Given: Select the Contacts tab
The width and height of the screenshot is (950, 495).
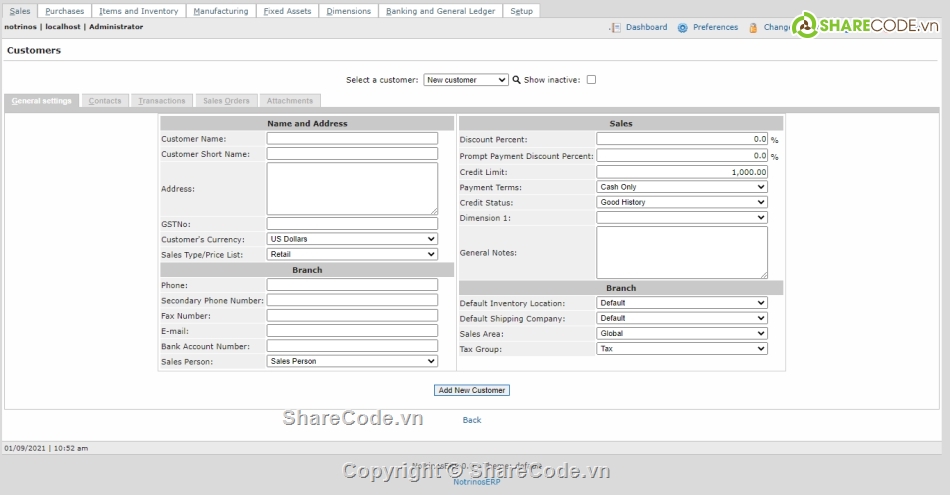Looking at the screenshot, I should [105, 101].
